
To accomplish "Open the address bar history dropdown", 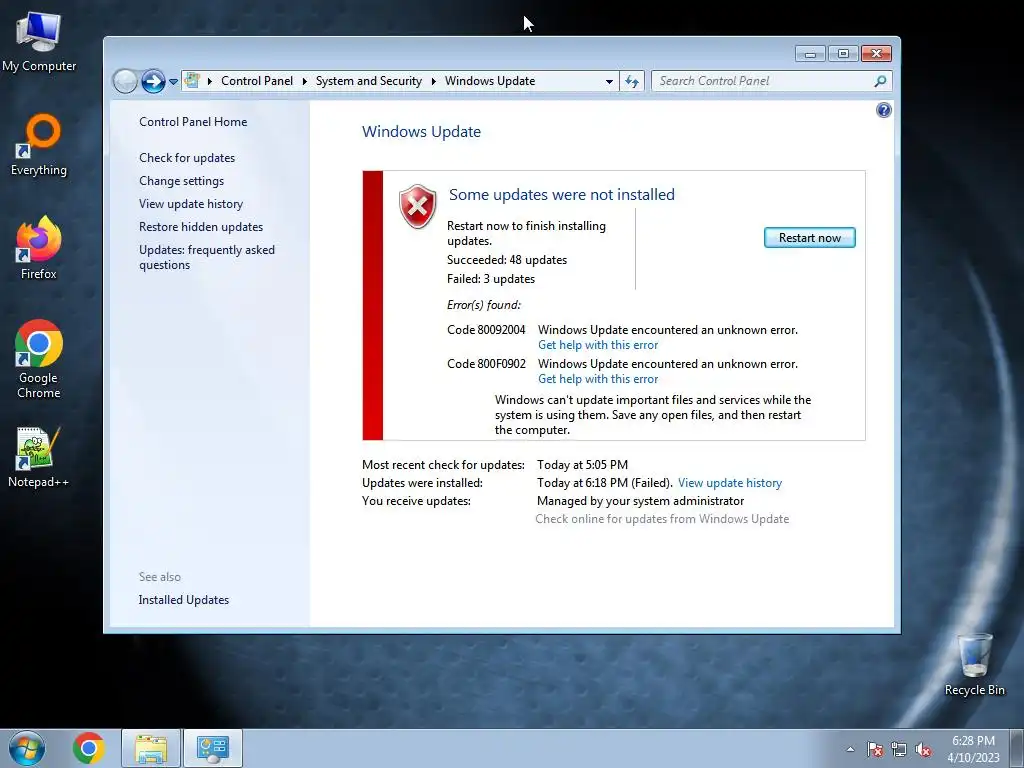I will point(609,82).
